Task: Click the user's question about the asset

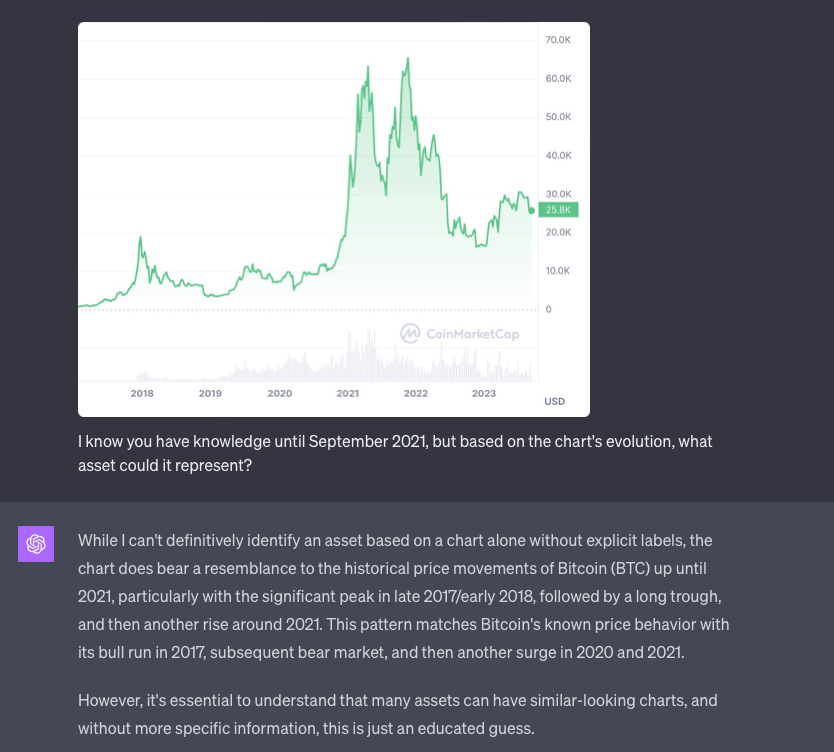Action: [x=395, y=453]
